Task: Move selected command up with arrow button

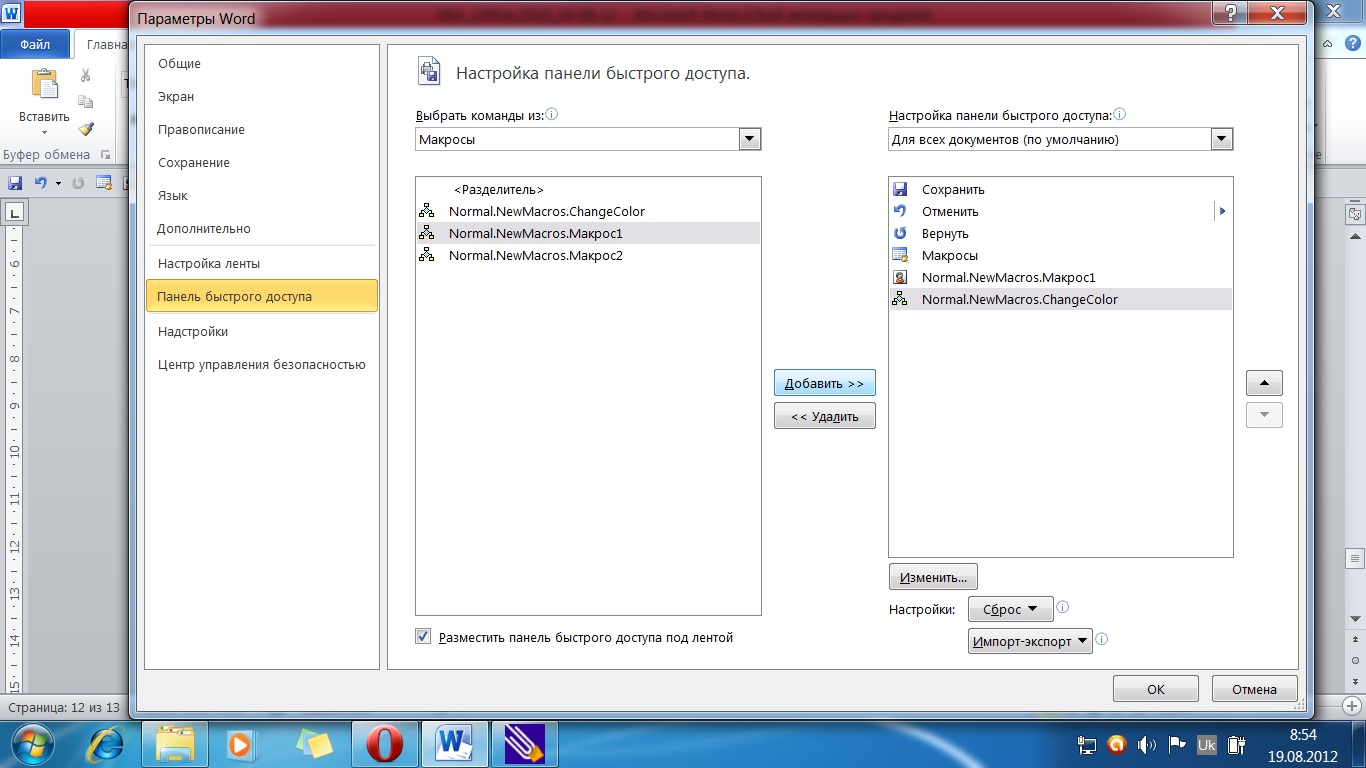Action: click(1264, 383)
